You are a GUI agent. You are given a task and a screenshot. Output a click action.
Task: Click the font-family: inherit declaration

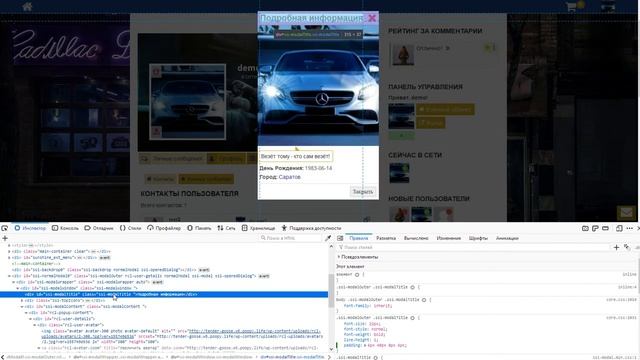click(x=368, y=305)
